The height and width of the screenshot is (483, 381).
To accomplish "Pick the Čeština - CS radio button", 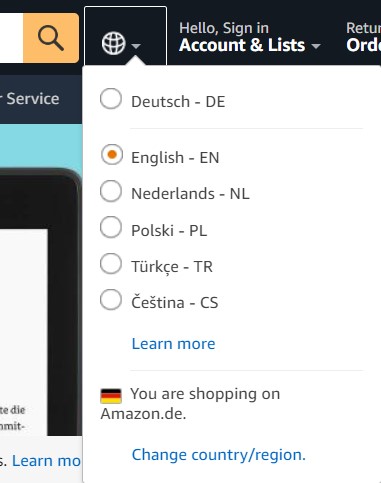I will pos(111,299).
